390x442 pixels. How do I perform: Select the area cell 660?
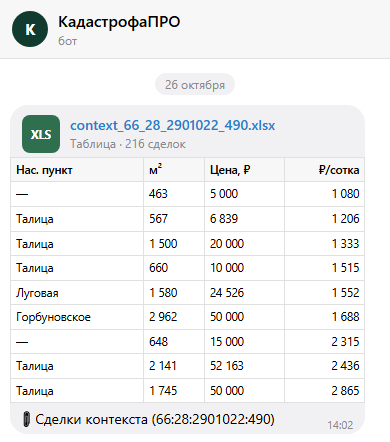[174, 268]
